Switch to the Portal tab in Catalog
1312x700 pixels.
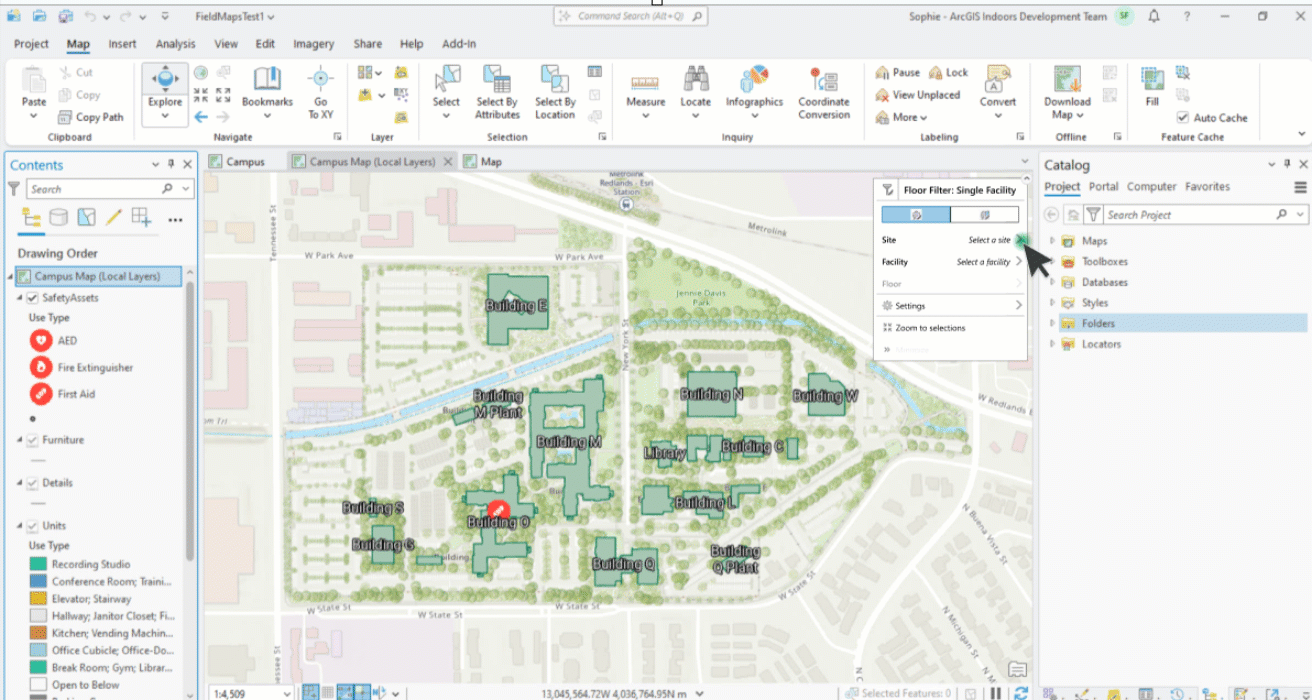point(1104,187)
